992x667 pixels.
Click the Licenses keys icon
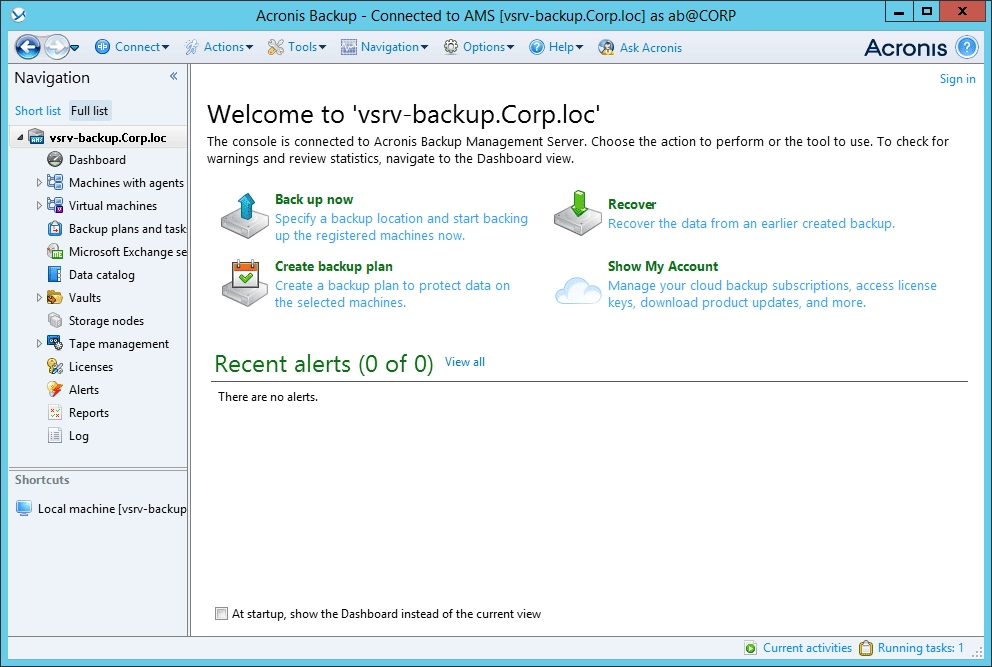[55, 366]
